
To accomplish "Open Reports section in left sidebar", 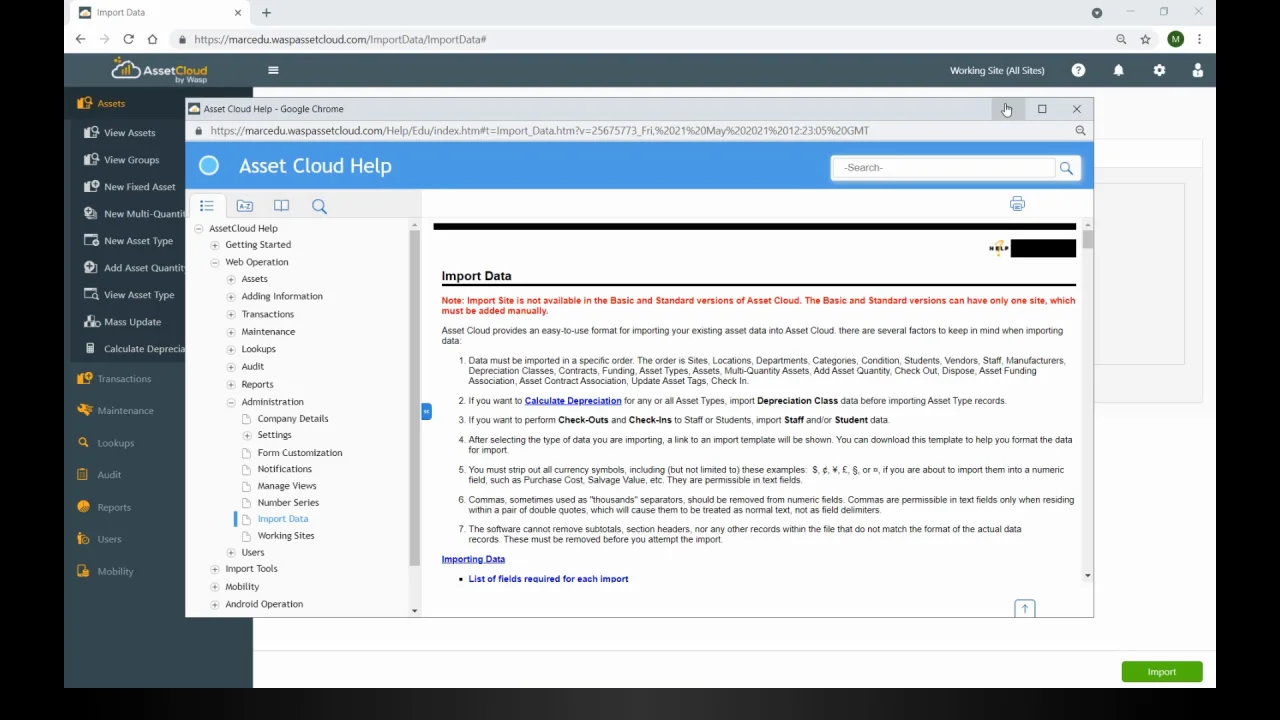I will pyautogui.click(x=114, y=507).
